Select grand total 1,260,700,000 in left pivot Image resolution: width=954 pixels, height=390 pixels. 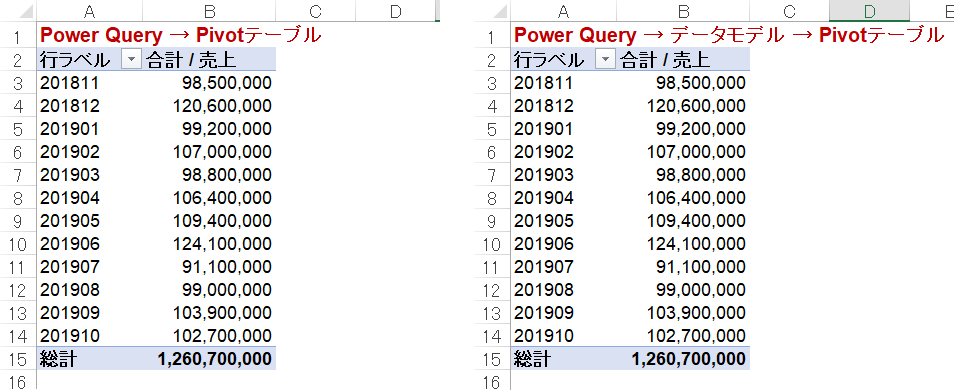point(214,359)
